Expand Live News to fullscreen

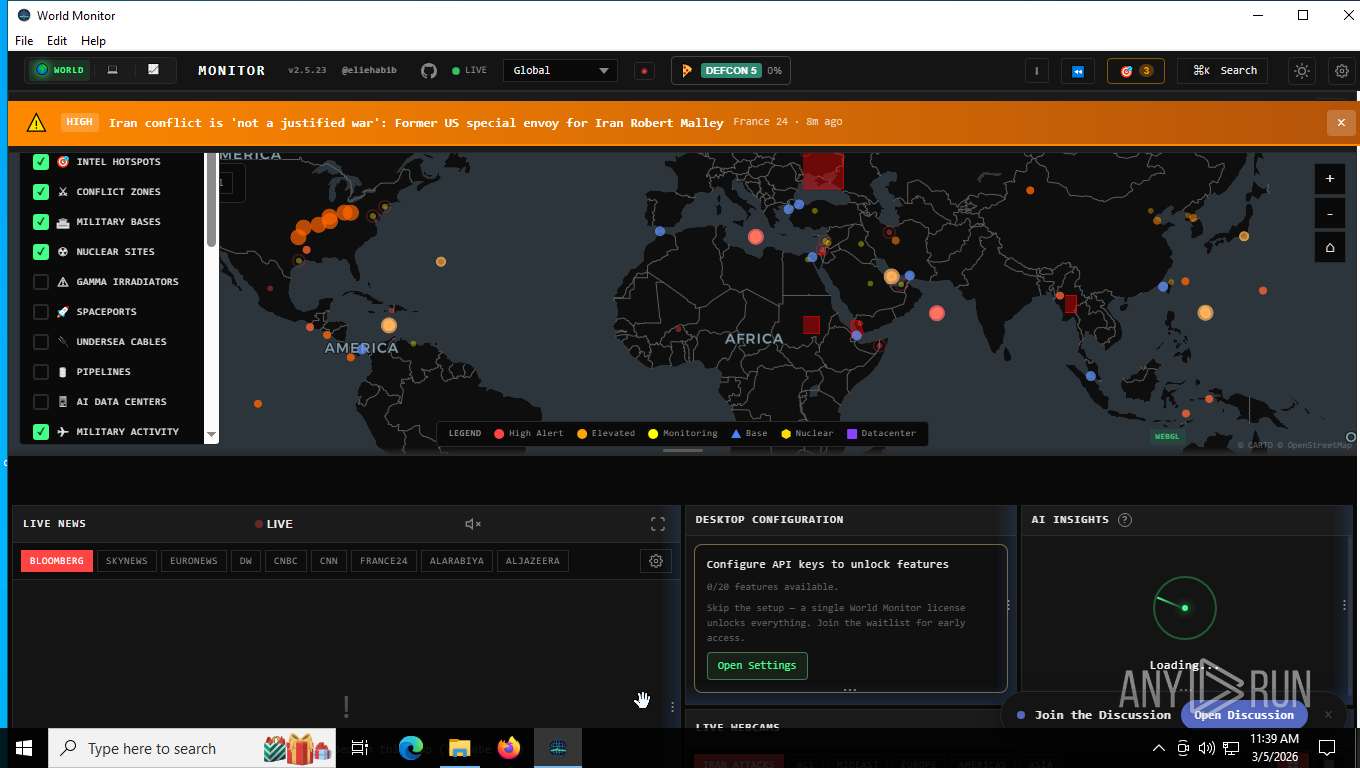point(658,524)
